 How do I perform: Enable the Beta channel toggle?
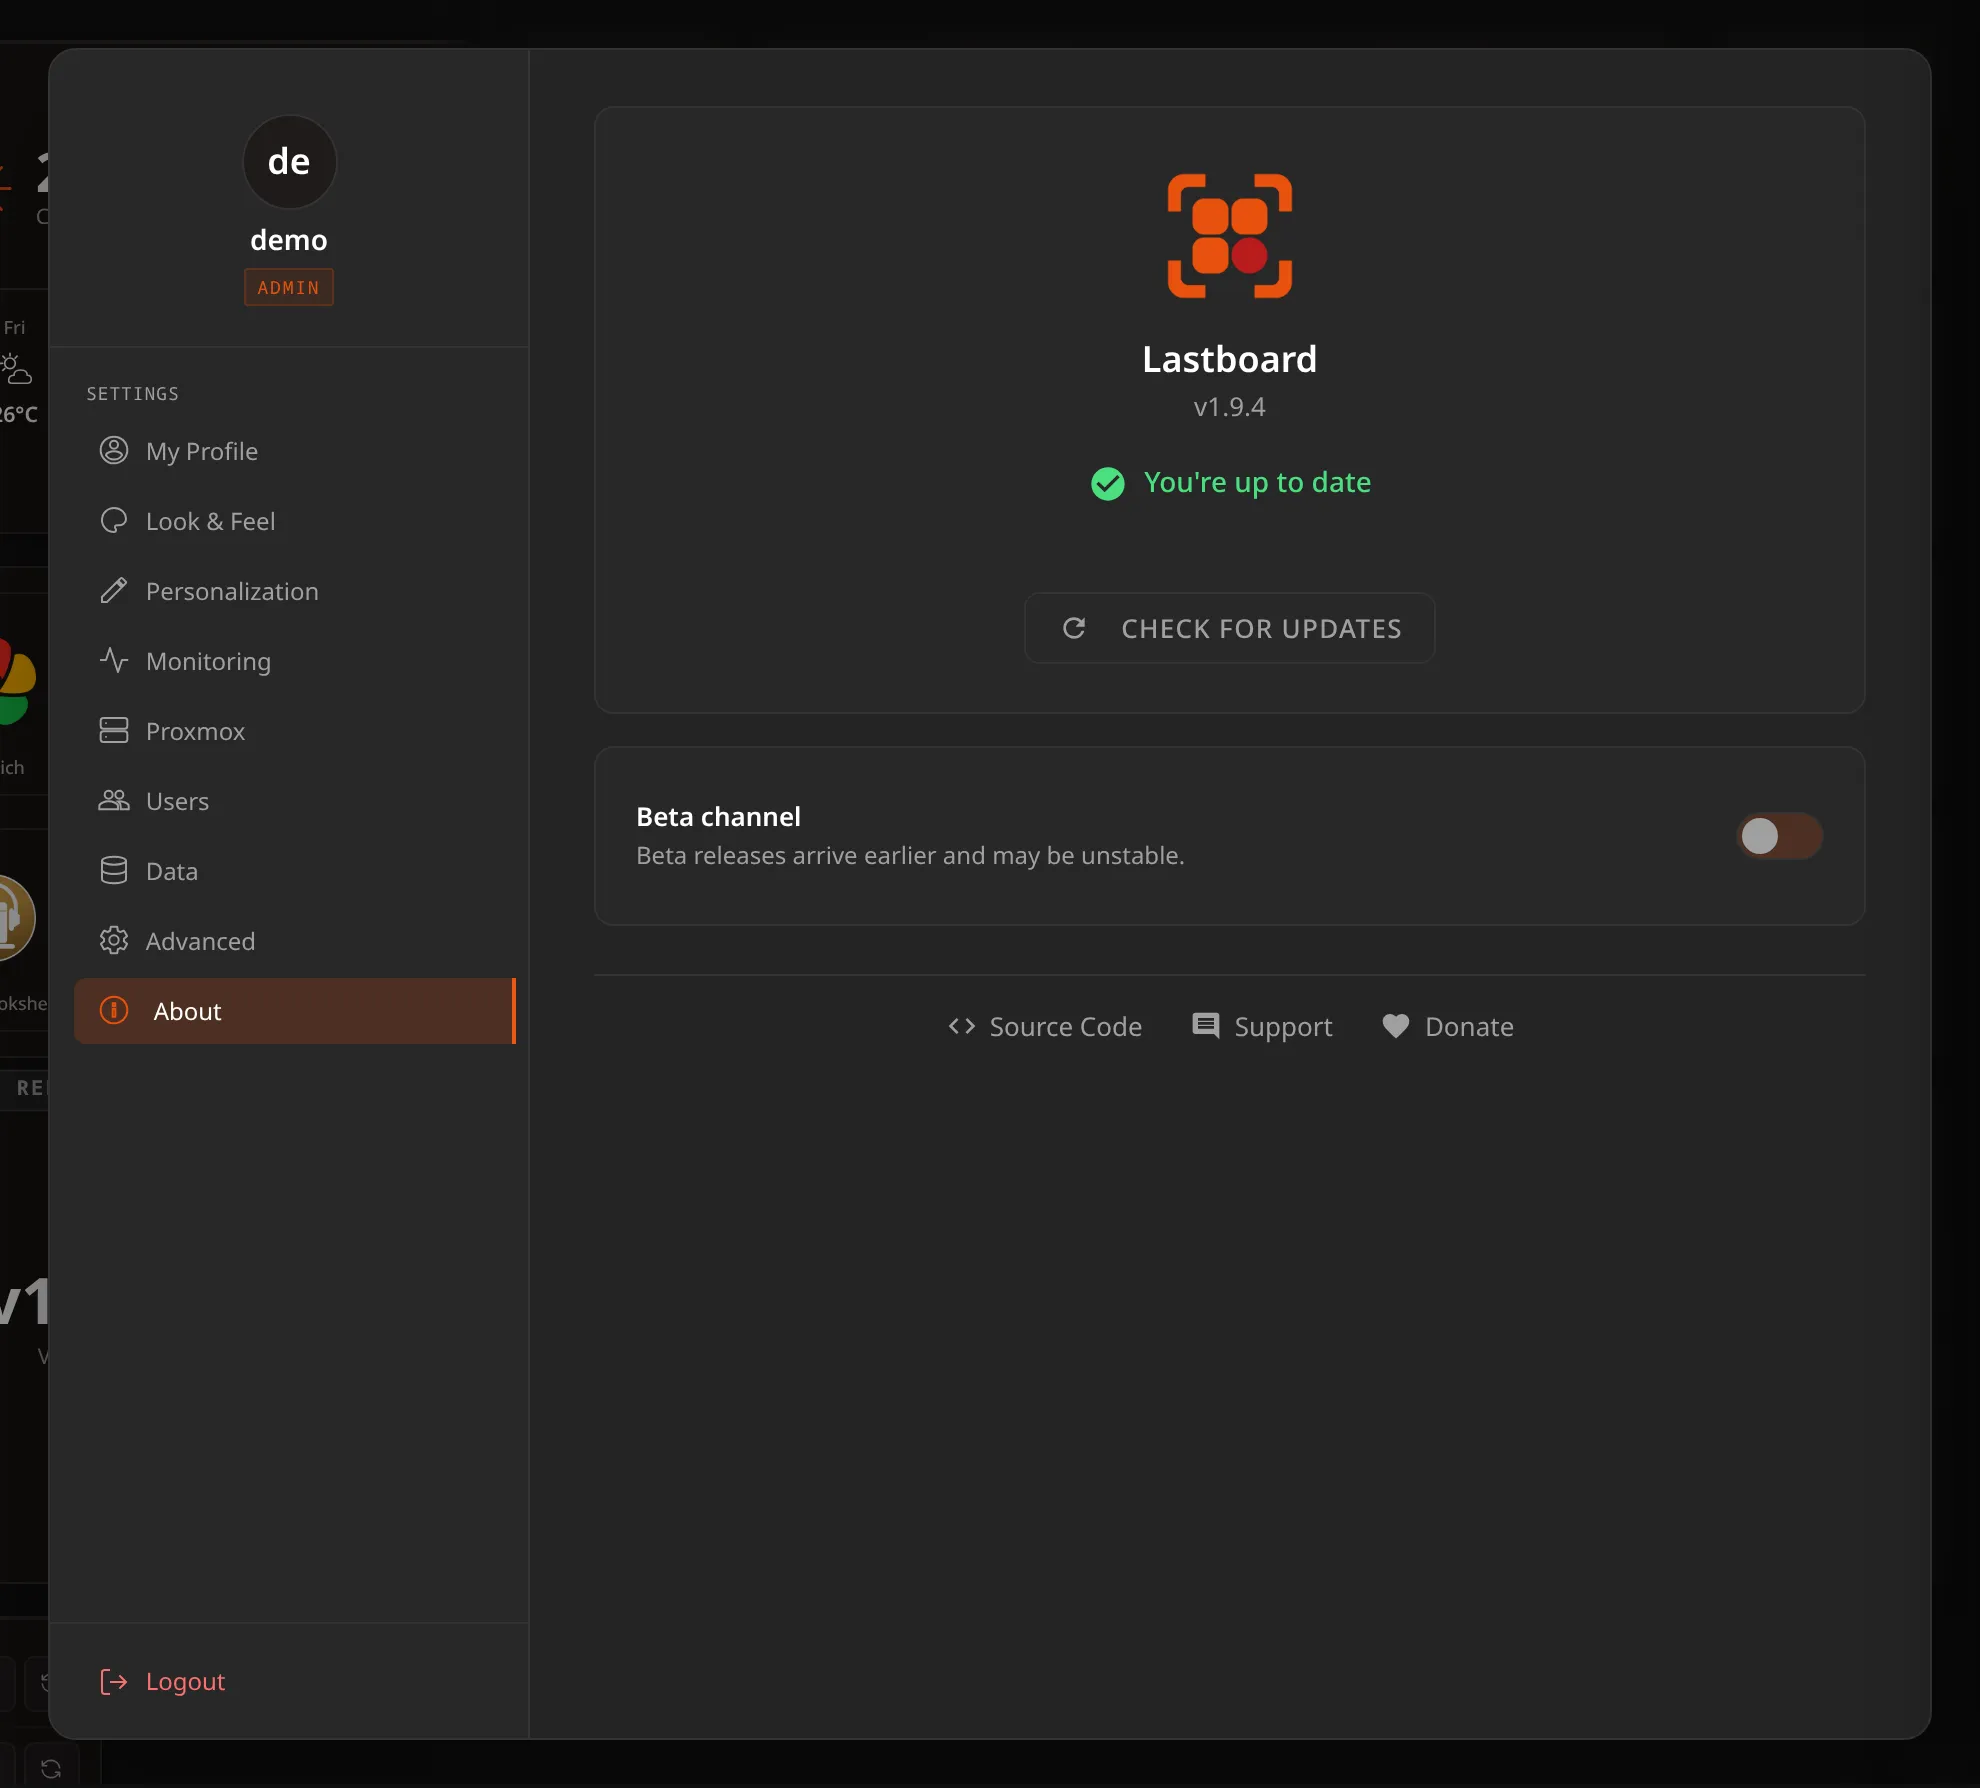(1780, 836)
